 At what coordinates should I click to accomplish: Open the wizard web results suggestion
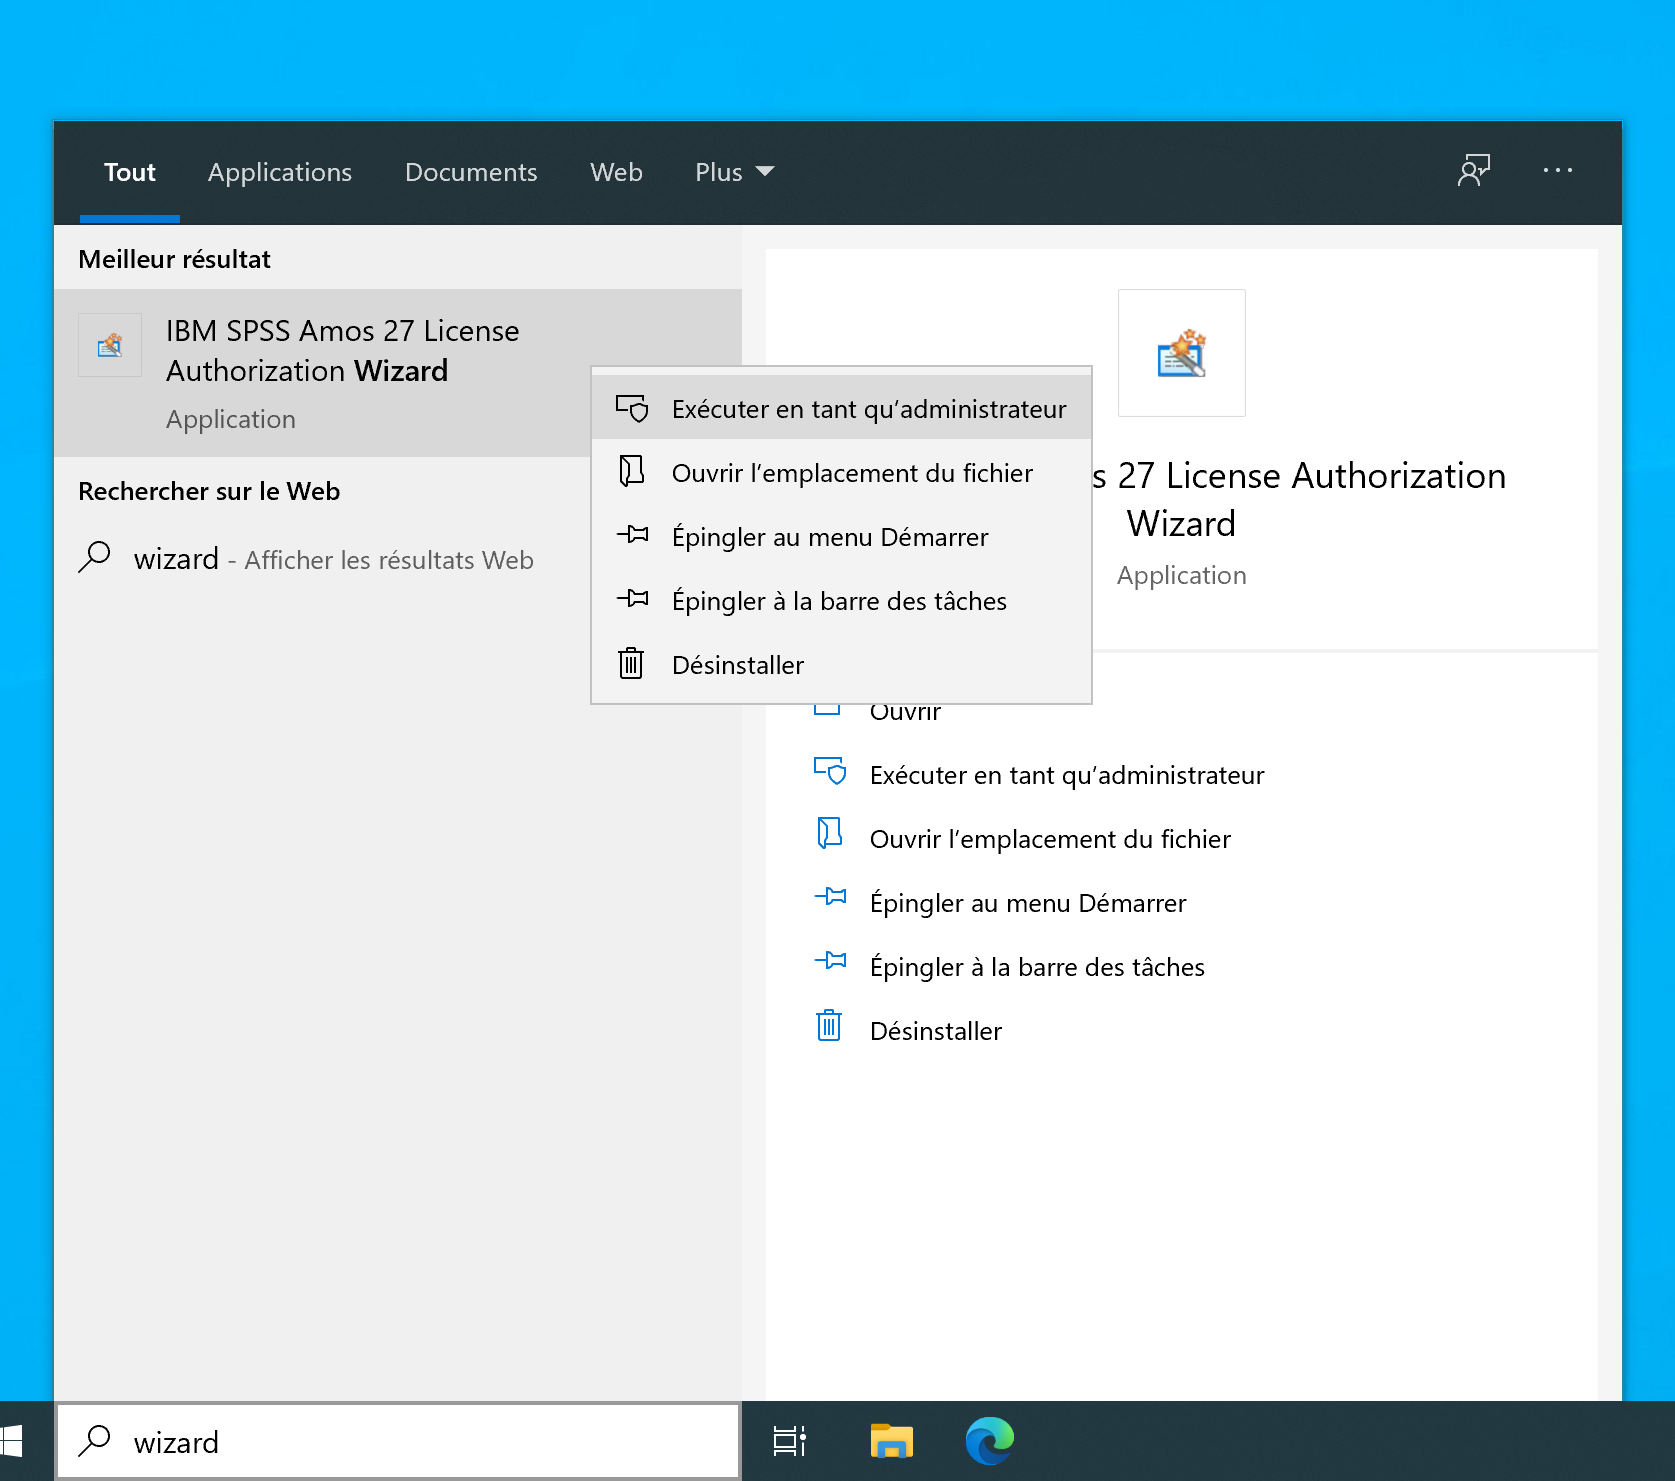click(x=333, y=559)
